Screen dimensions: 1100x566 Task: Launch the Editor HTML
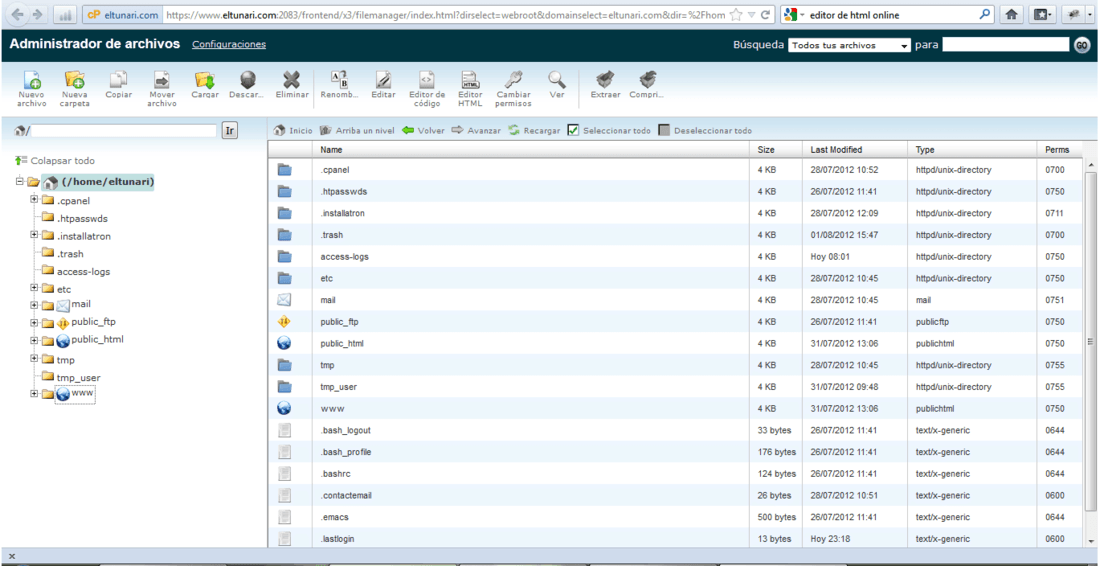470,88
